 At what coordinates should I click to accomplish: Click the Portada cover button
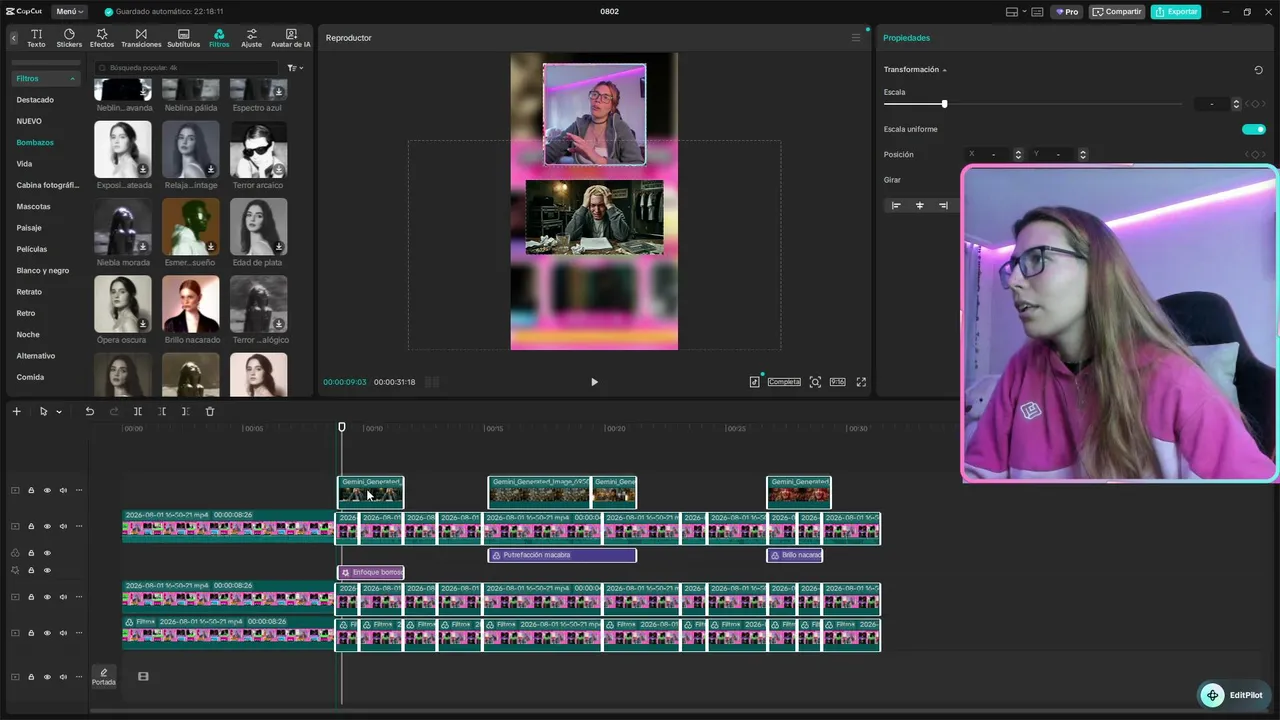coord(103,677)
